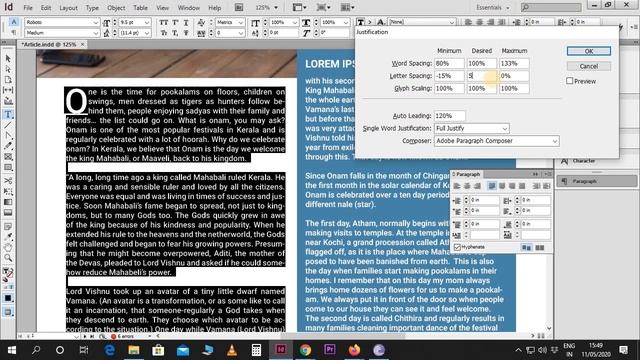Open Adobe Premiere Pro from the taskbar
Viewport: 640px width, 360px height.
pos(330,350)
